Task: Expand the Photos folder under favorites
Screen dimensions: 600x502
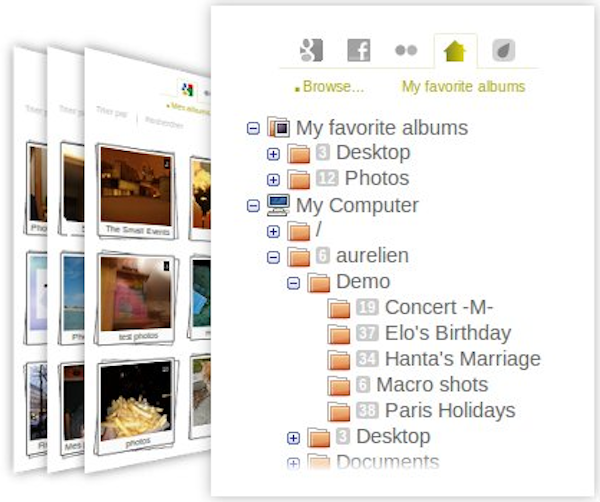Action: (273, 180)
